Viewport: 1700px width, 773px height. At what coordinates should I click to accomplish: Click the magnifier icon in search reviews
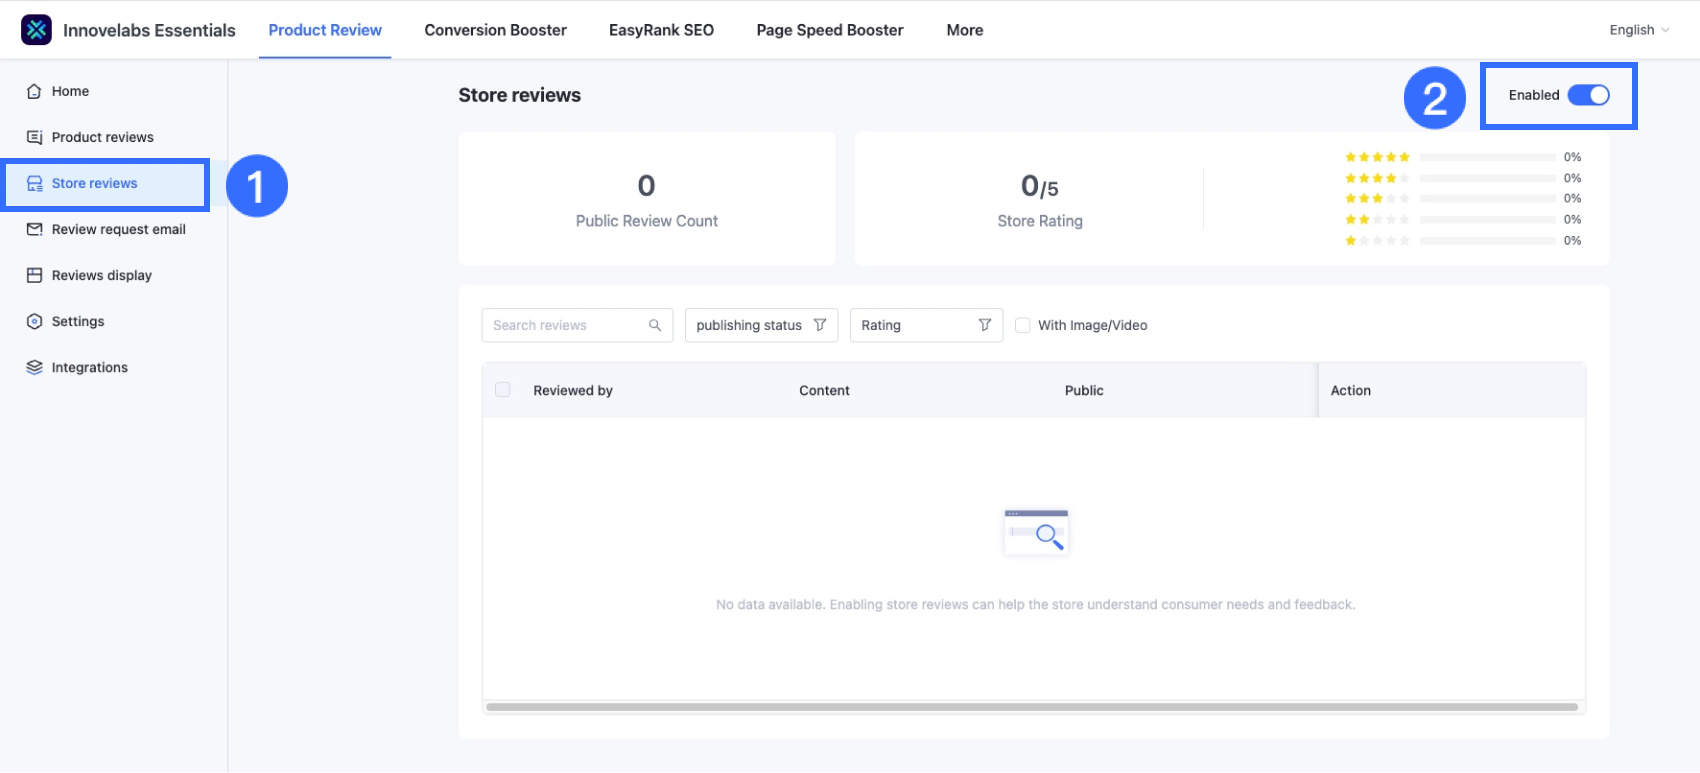coord(655,325)
